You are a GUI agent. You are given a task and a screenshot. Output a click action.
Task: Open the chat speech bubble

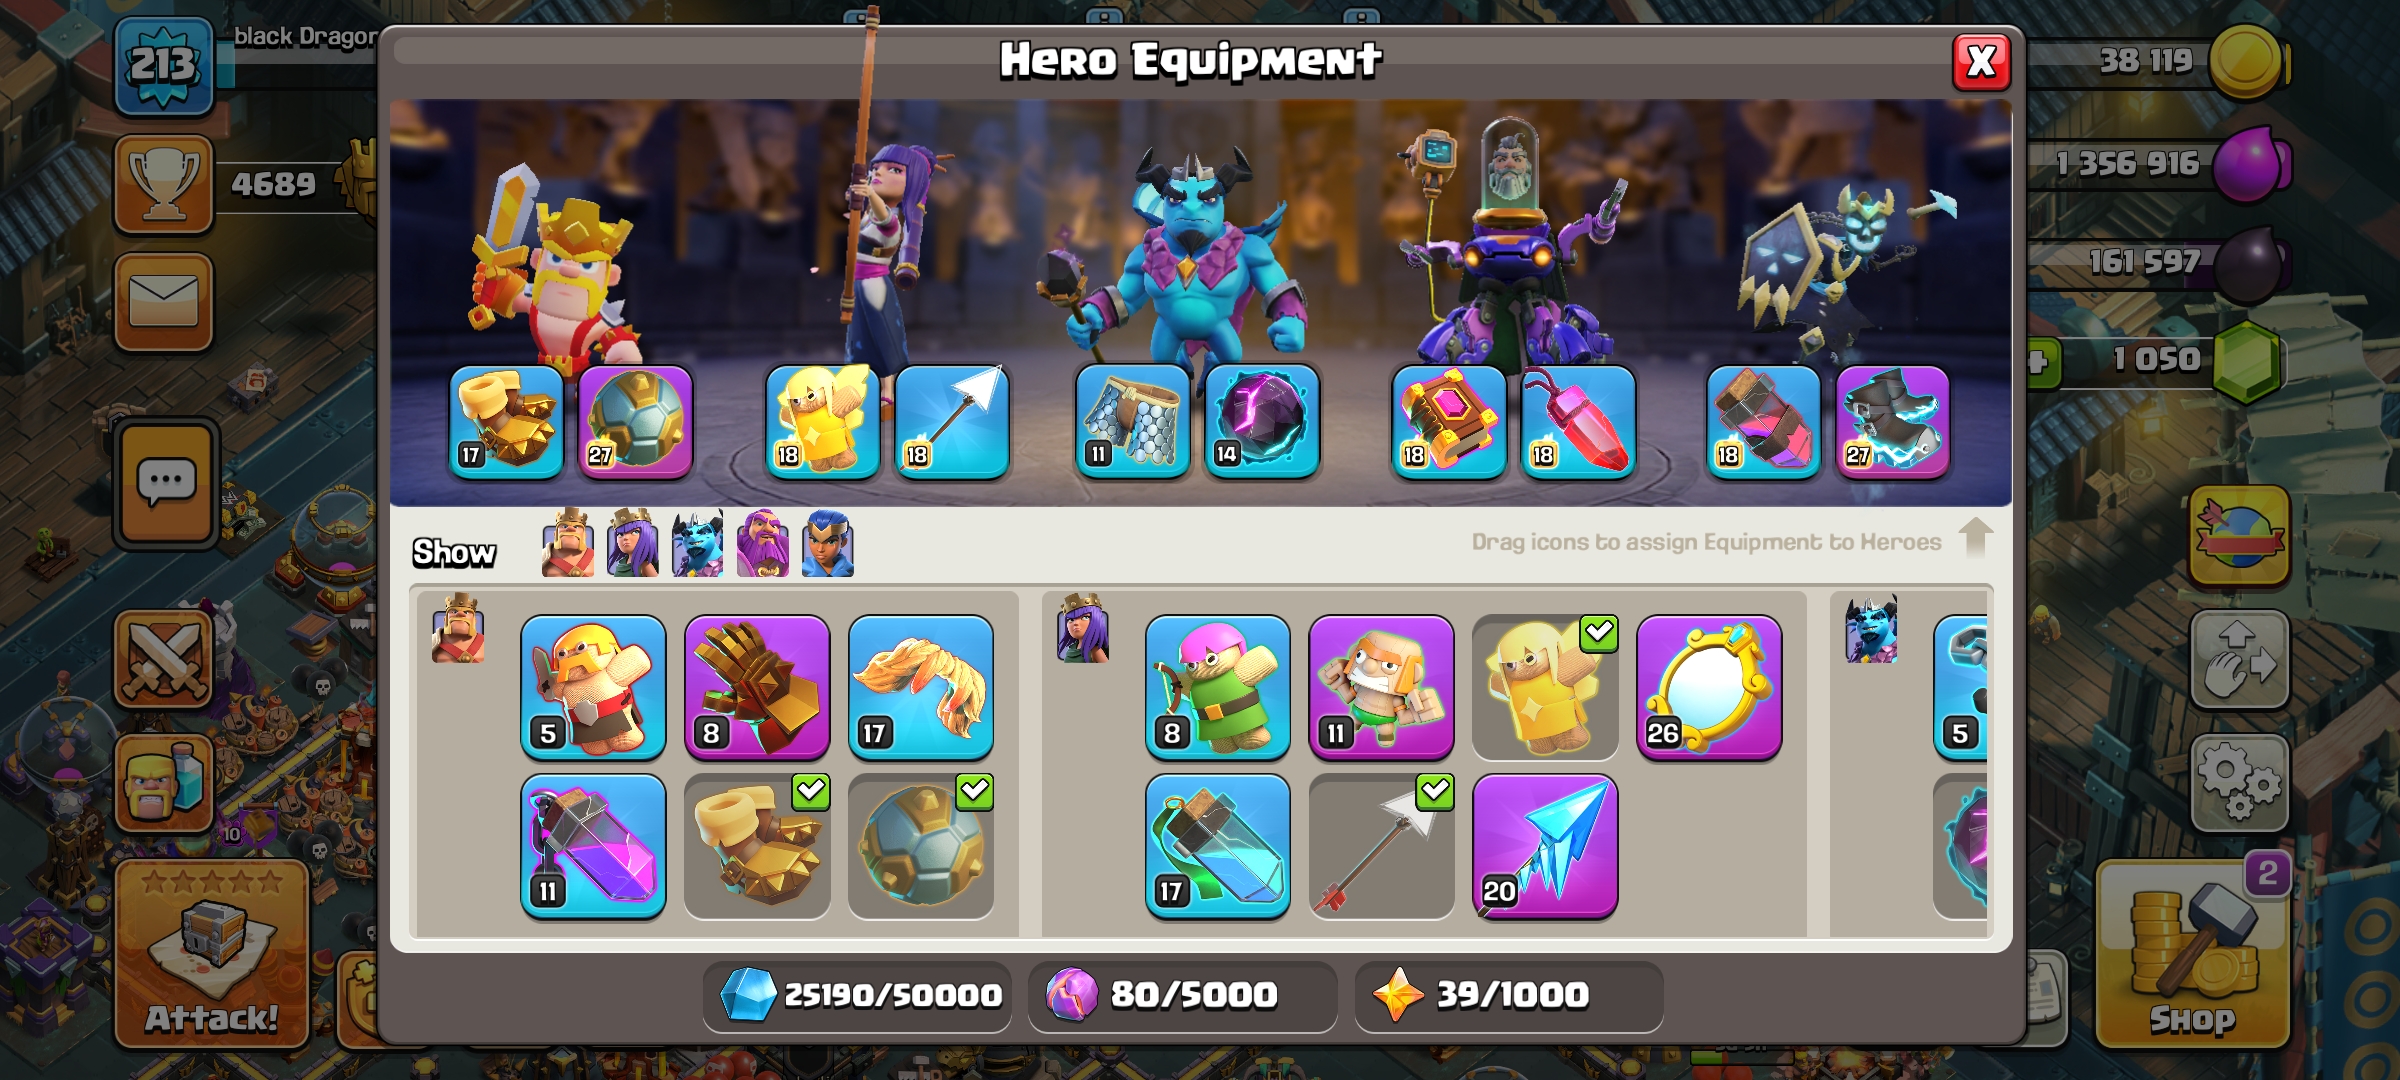166,484
